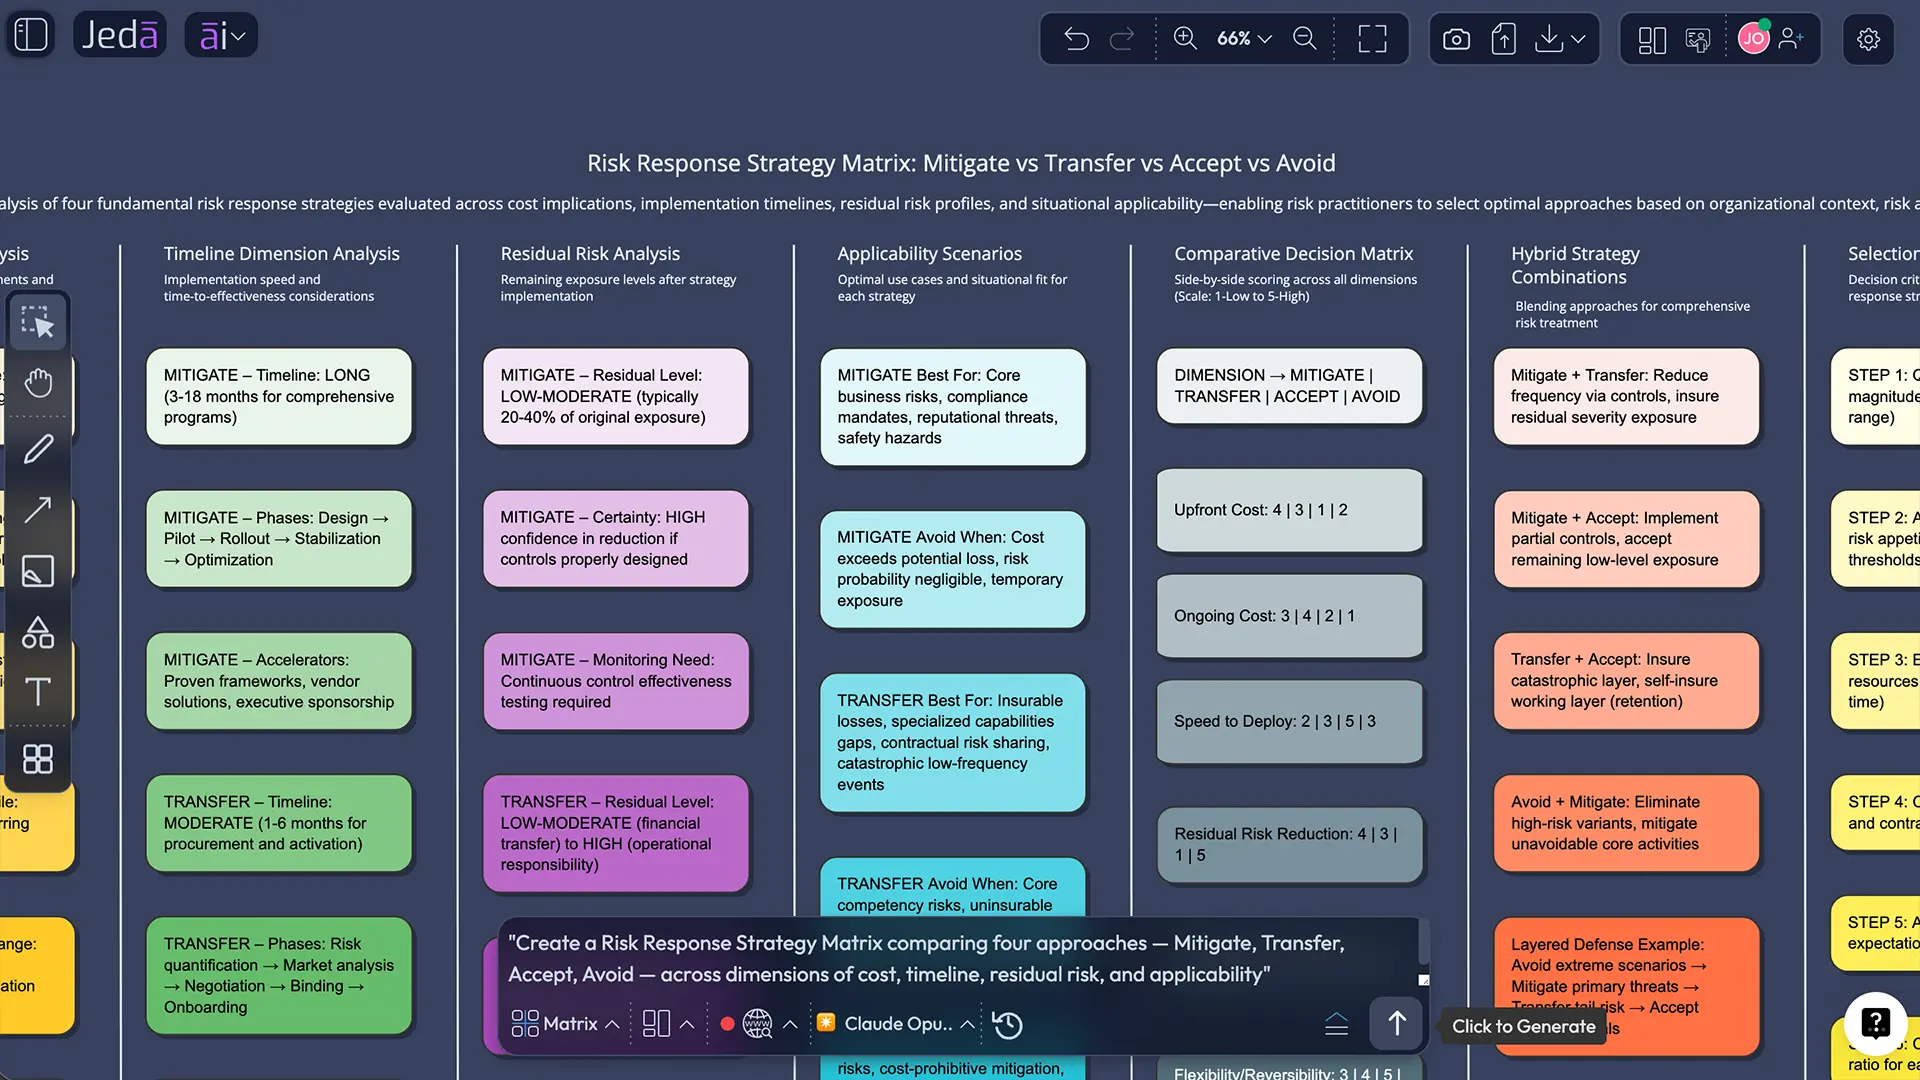Select the Comparative Decision Matrix column header

pyautogui.click(x=1294, y=254)
